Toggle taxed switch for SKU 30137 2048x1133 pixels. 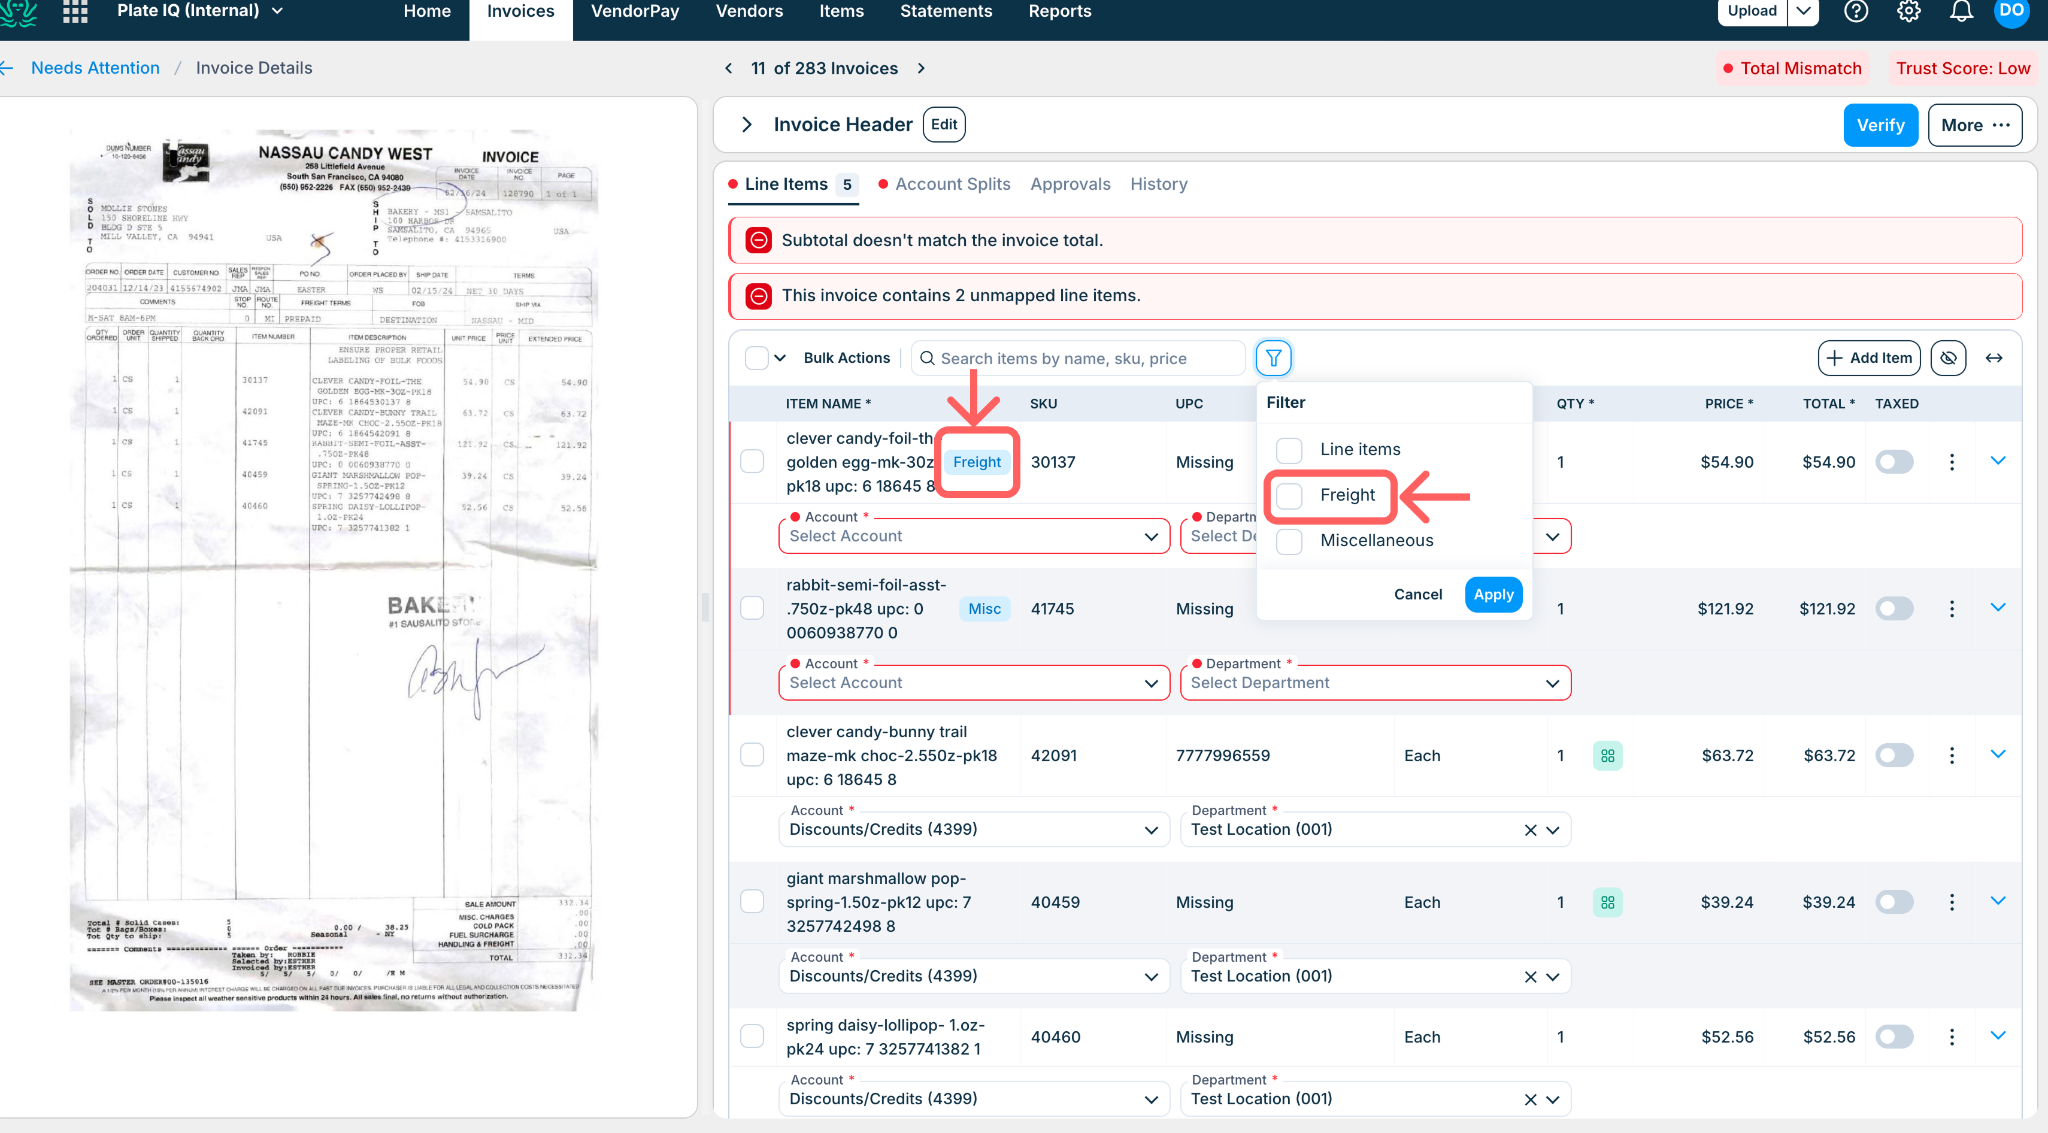(1894, 462)
